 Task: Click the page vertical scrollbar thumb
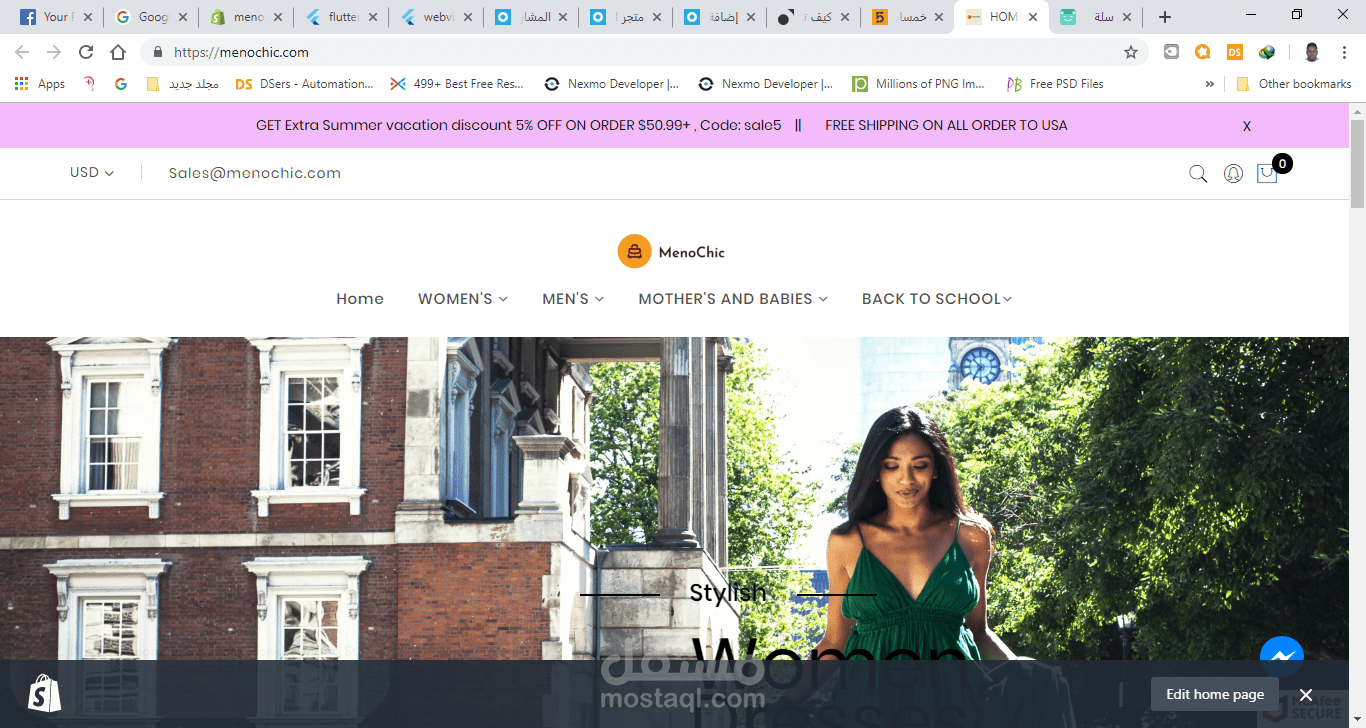[1357, 163]
